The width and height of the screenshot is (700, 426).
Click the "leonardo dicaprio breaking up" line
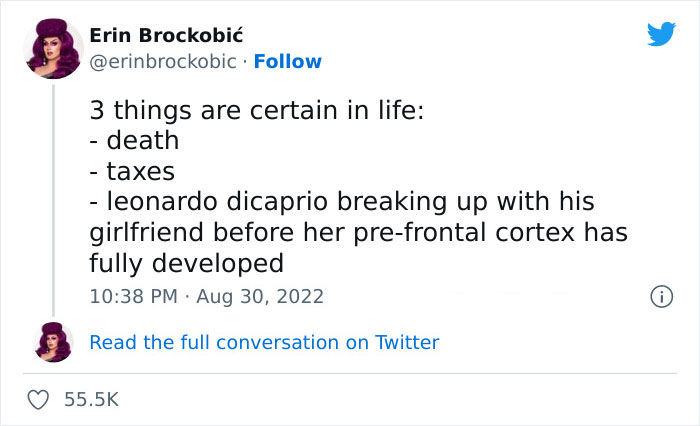tap(342, 202)
